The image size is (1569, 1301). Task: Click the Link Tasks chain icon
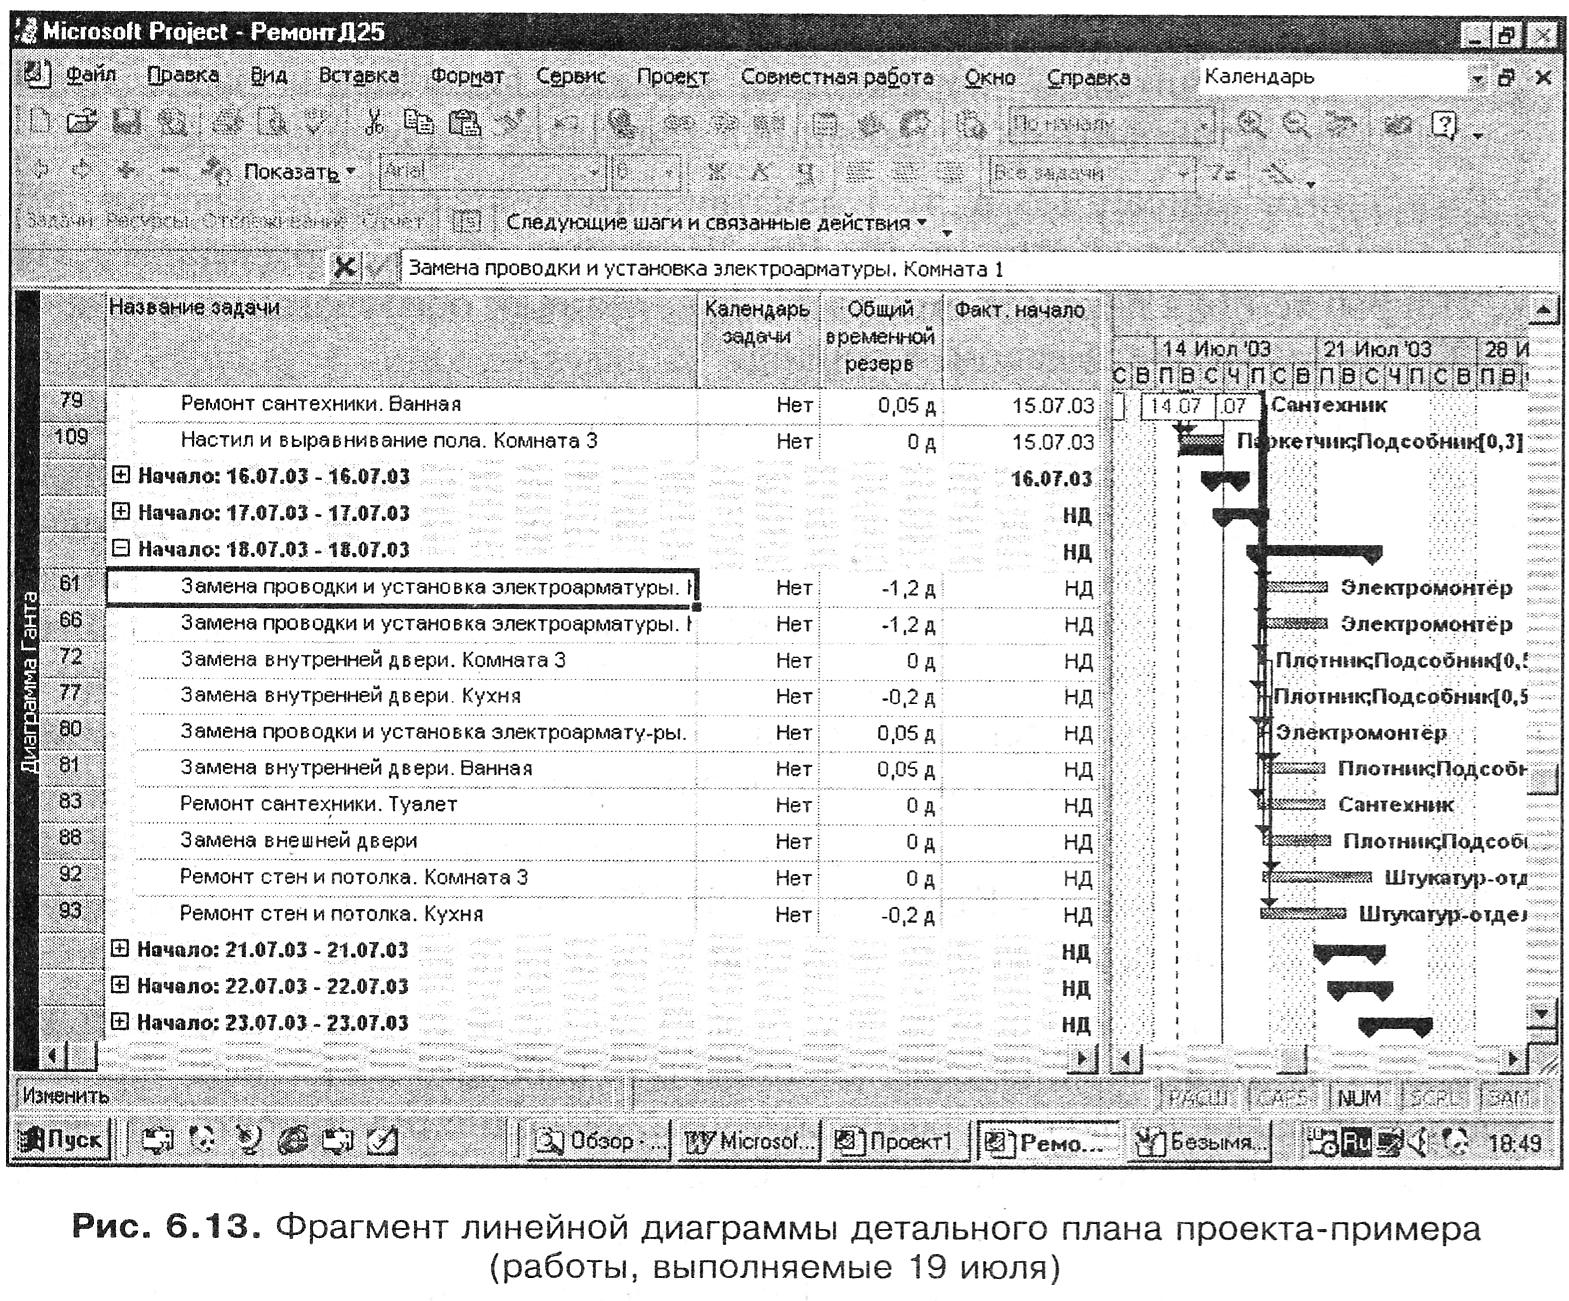(679, 123)
